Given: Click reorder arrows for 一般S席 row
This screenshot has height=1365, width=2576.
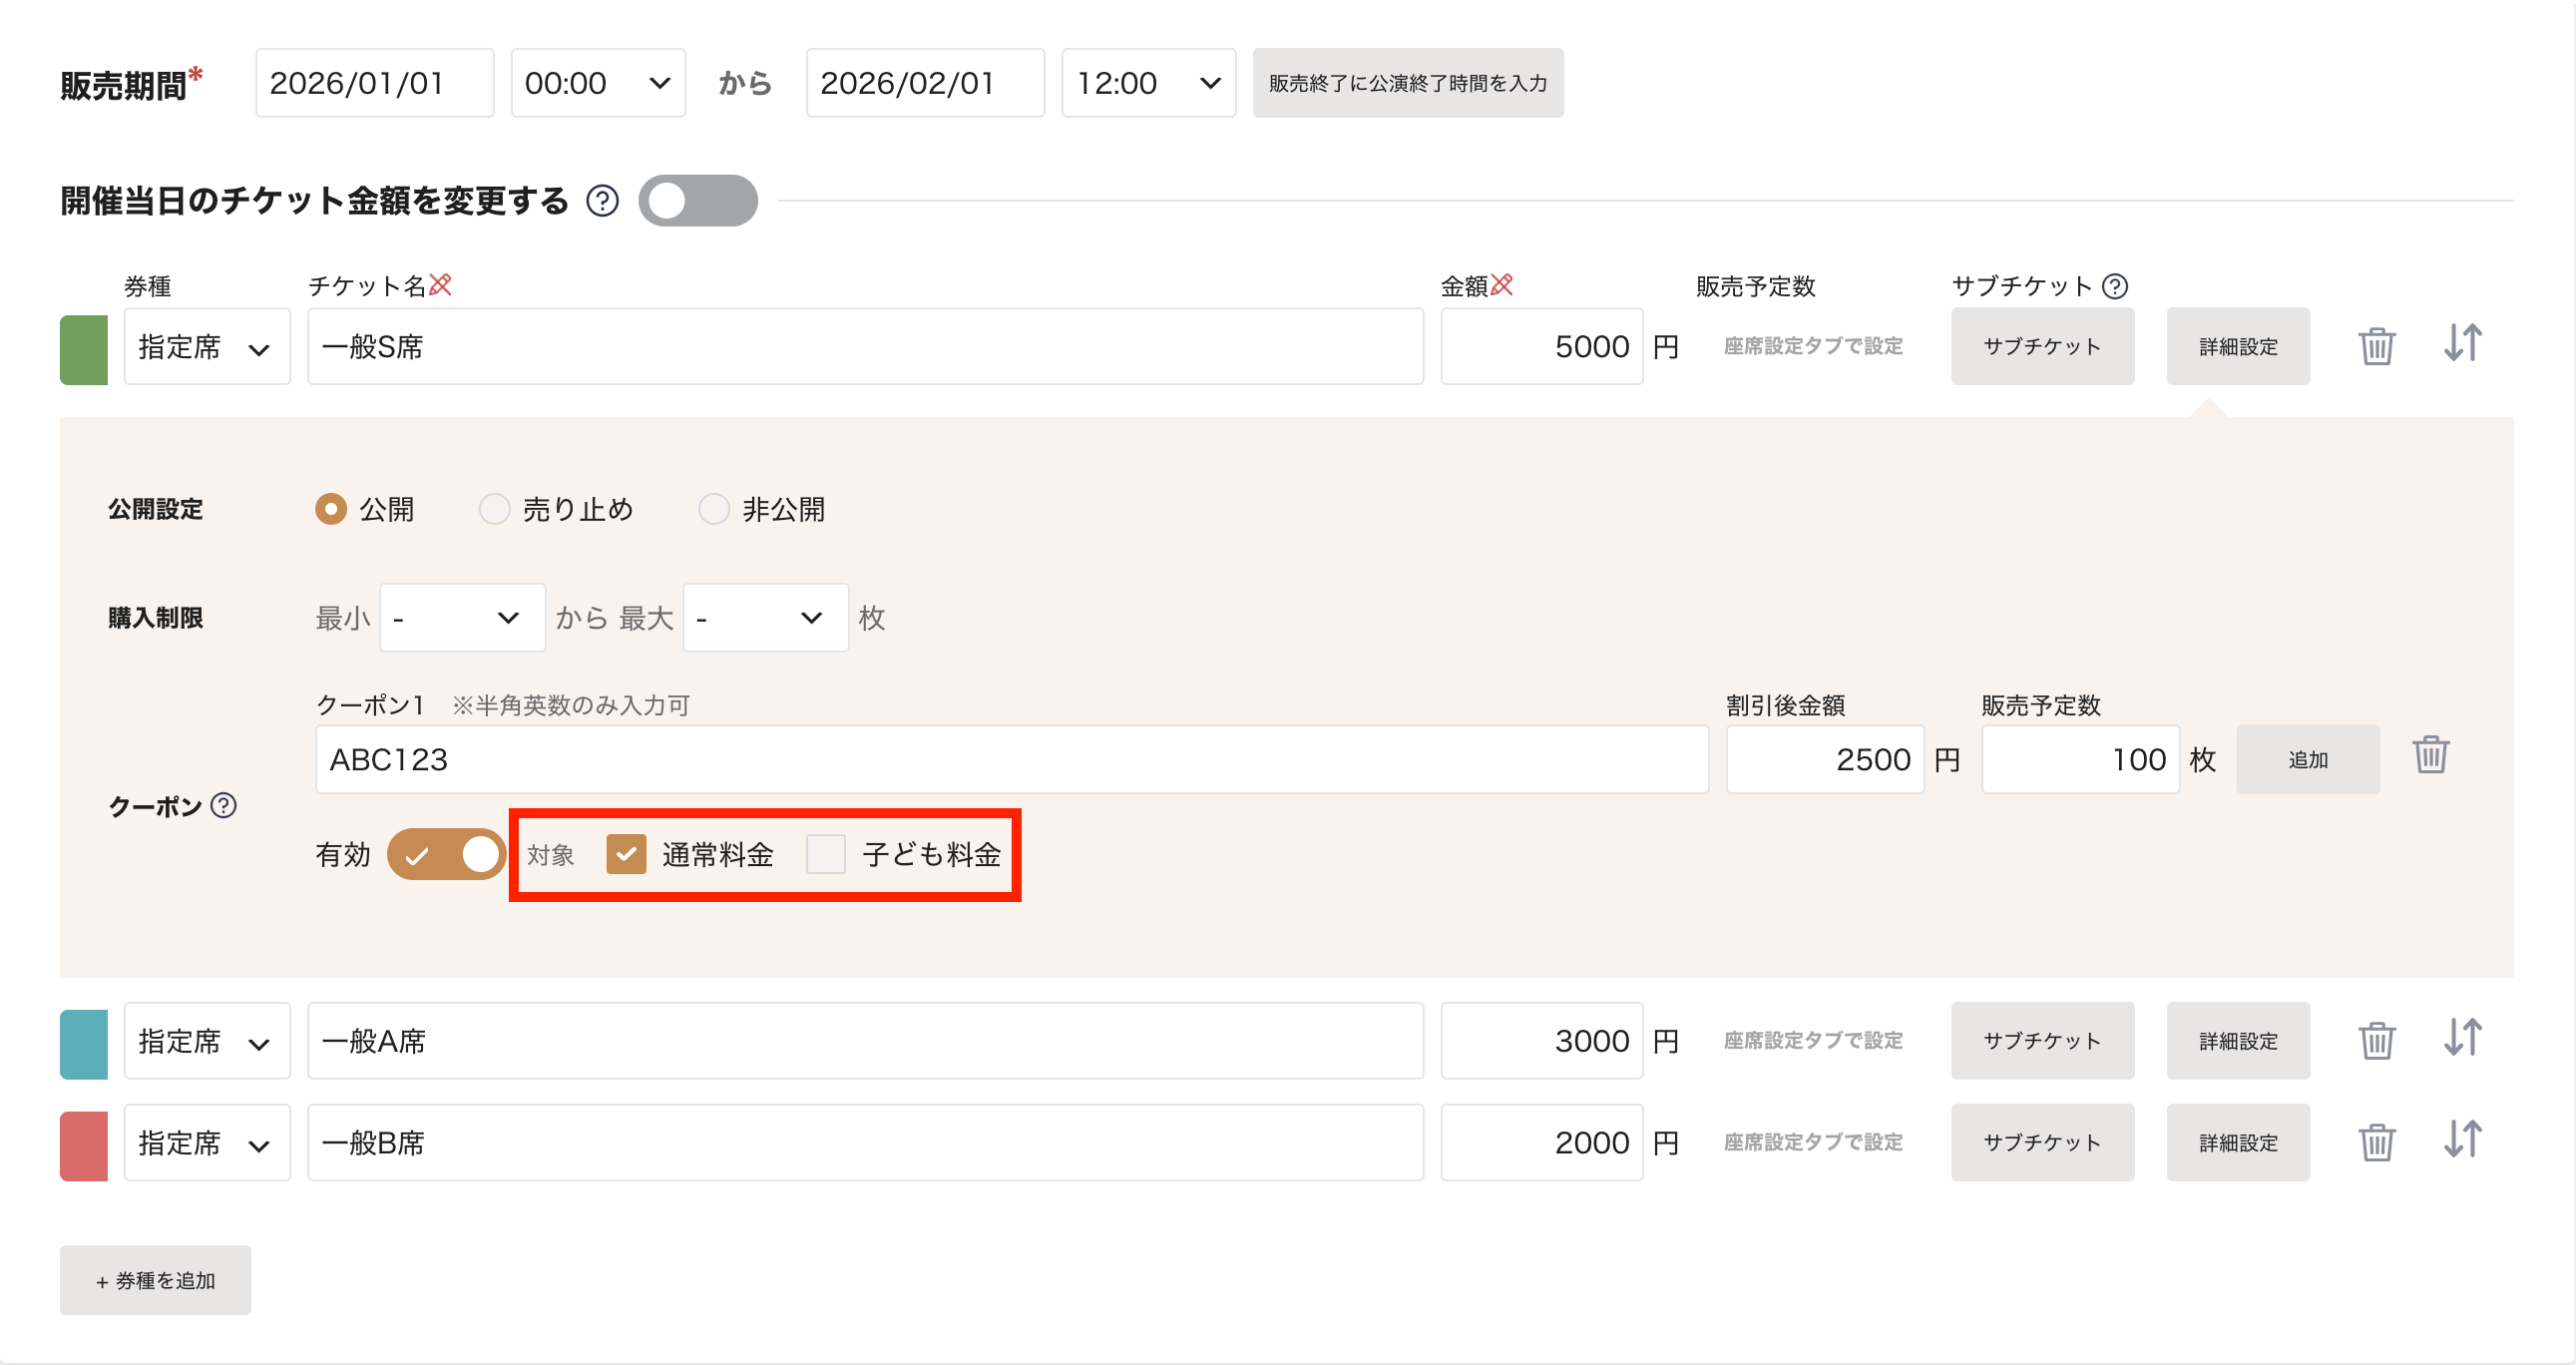Looking at the screenshot, I should pos(2462,343).
